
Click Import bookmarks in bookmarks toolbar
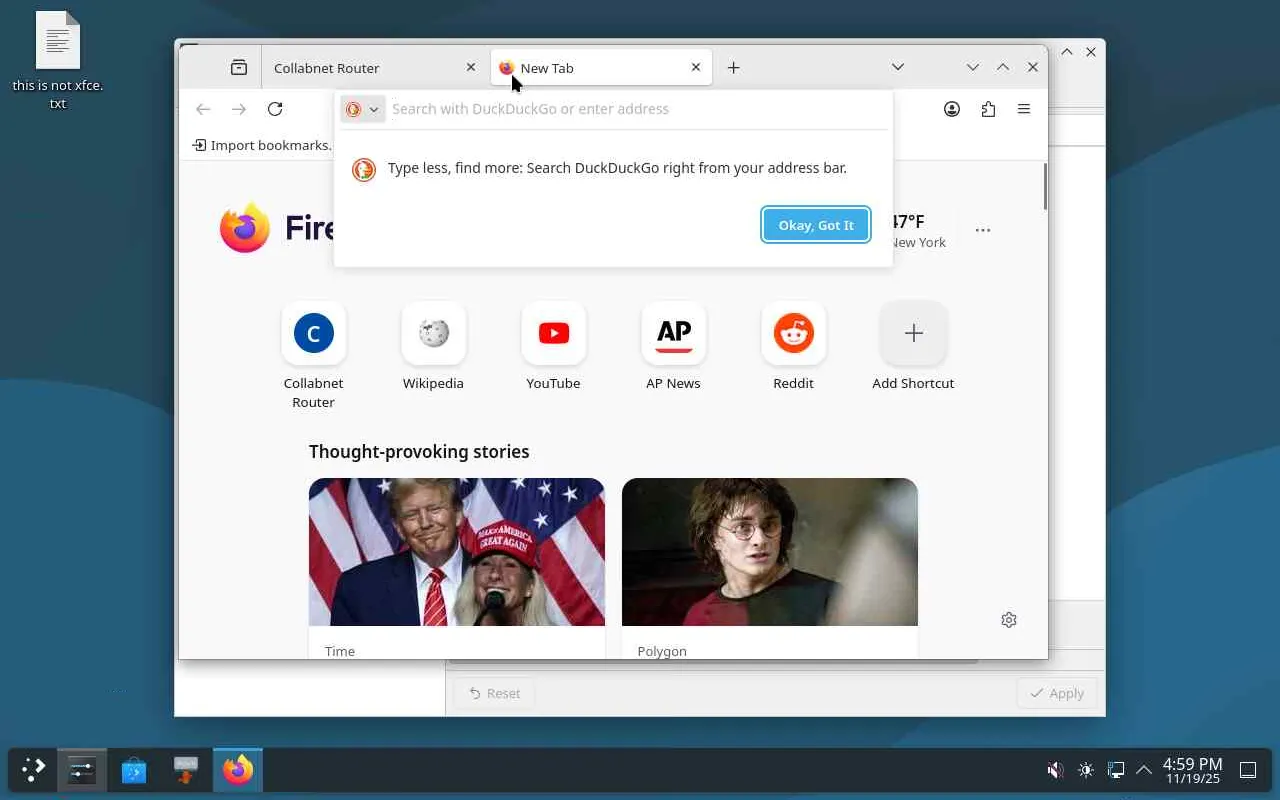click(x=262, y=145)
